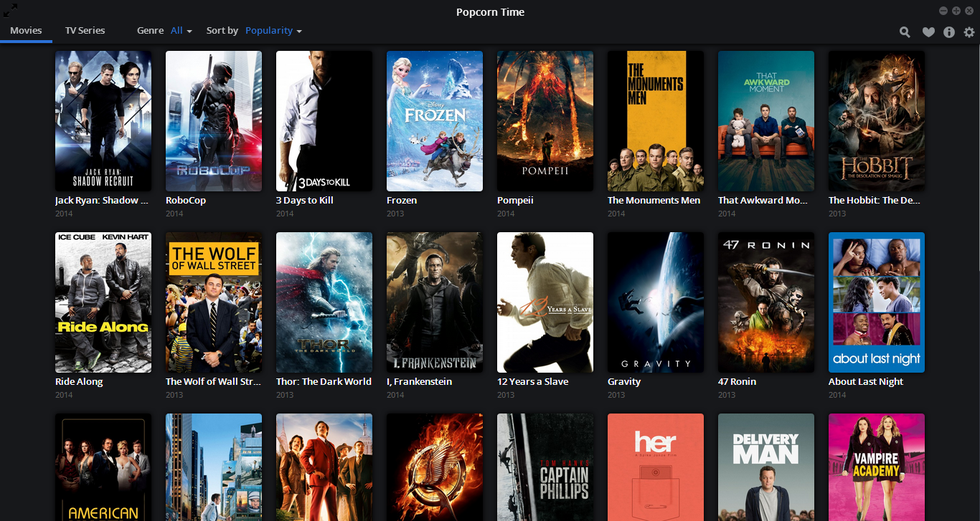This screenshot has width=980, height=521.
Task: Expand the Genre dropdown
Action: [181, 31]
